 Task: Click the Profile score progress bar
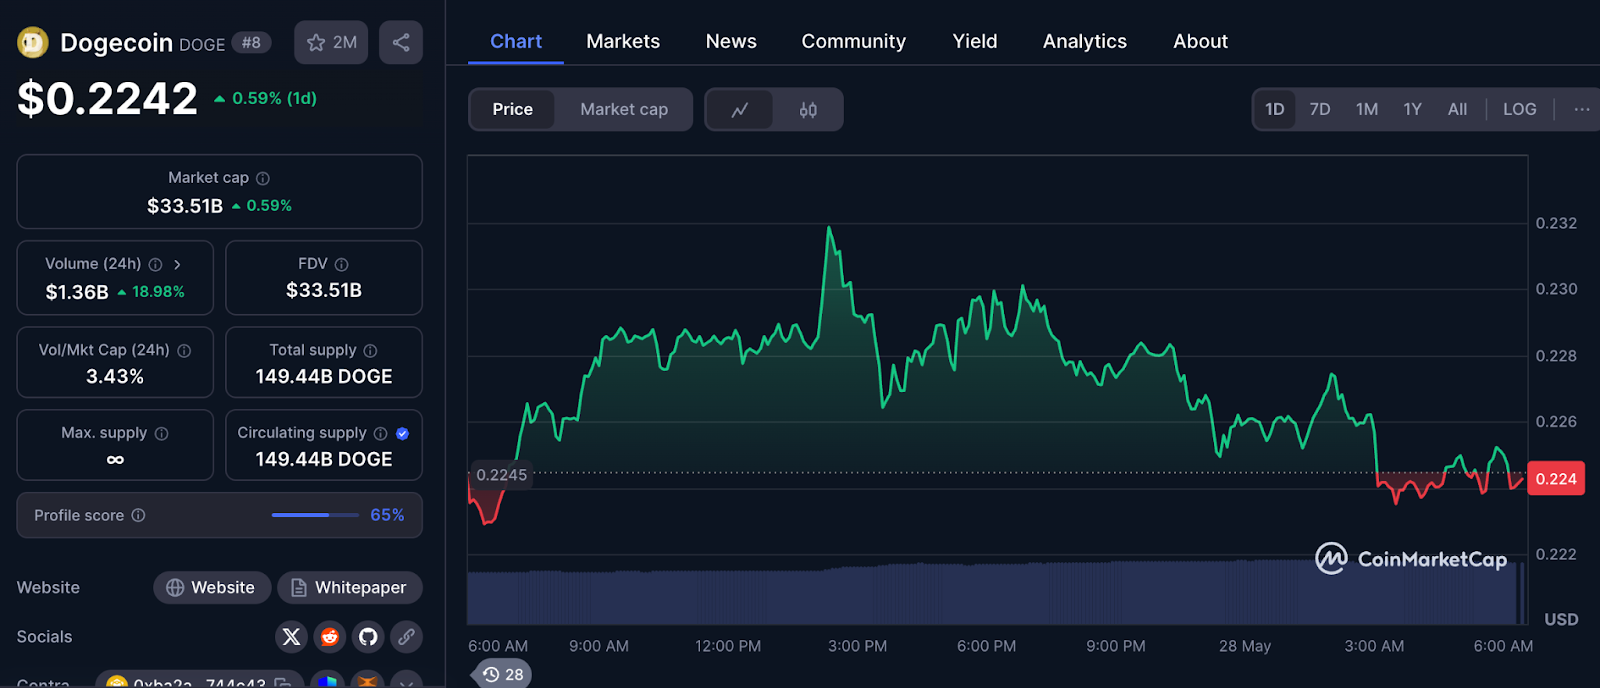coord(315,515)
